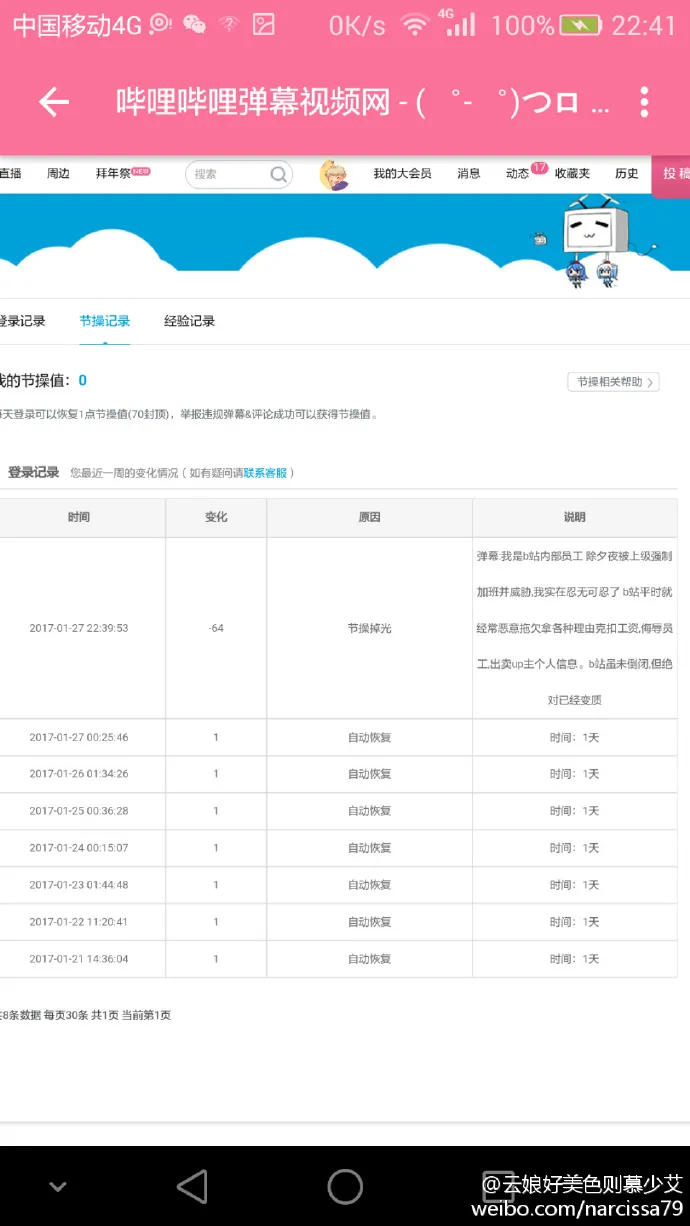Select the 2017-01-25 00:36:28 row
The width and height of the screenshot is (690, 1226).
[x=338, y=811]
